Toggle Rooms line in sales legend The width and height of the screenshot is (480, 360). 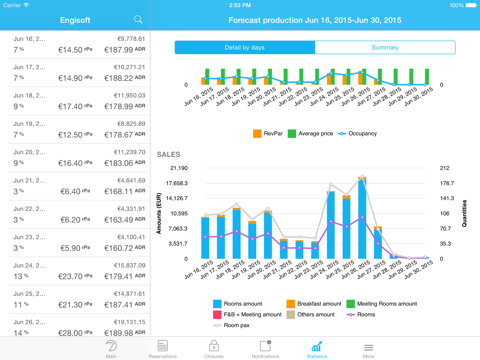pos(361,314)
